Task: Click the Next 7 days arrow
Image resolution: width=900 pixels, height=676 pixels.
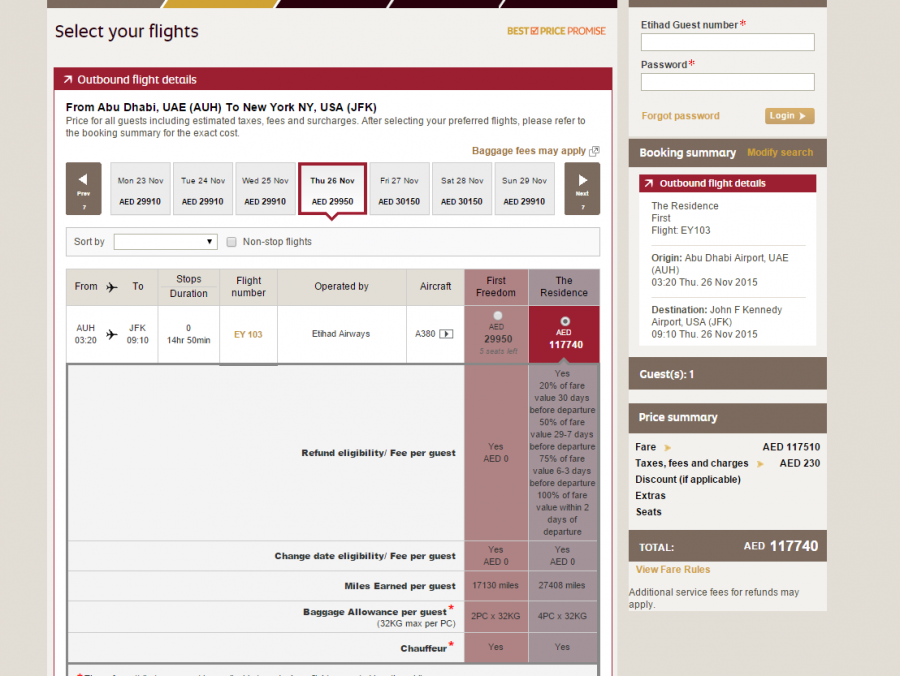Action: pyautogui.click(x=582, y=188)
